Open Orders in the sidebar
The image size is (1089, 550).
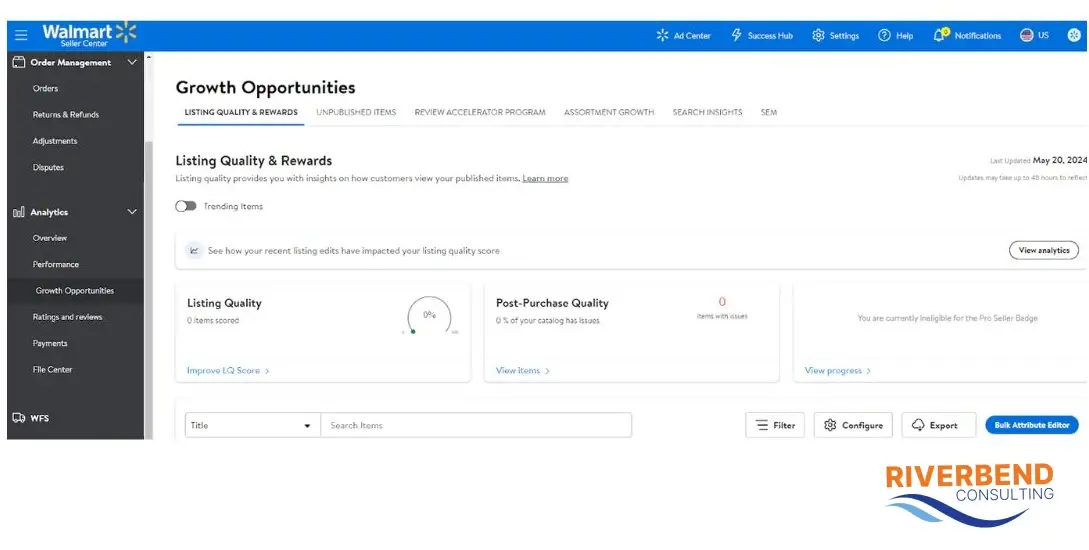[x=45, y=88]
